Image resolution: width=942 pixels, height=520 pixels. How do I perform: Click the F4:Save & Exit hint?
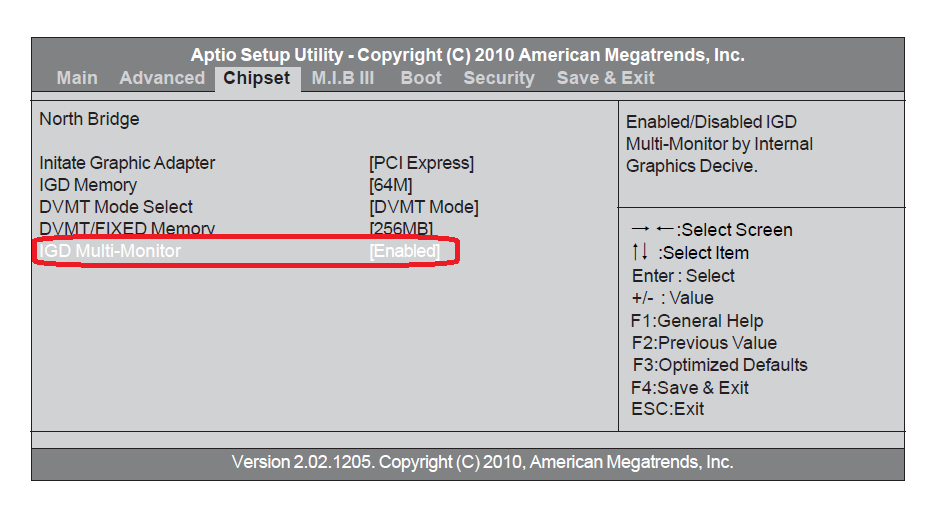(x=690, y=387)
